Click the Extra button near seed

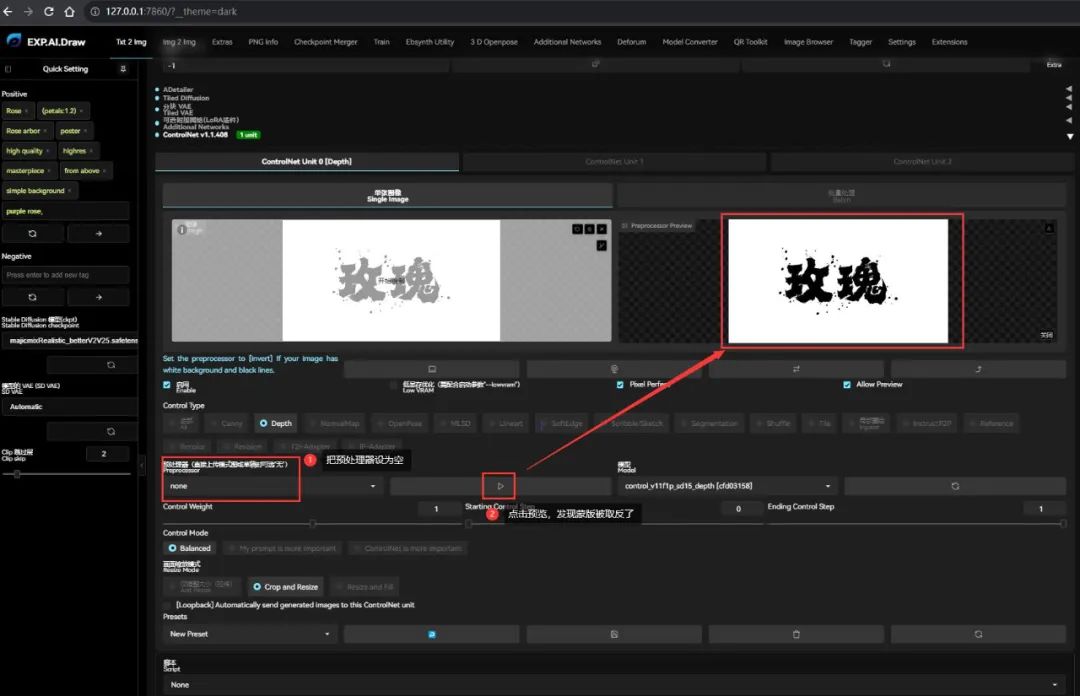click(1054, 65)
